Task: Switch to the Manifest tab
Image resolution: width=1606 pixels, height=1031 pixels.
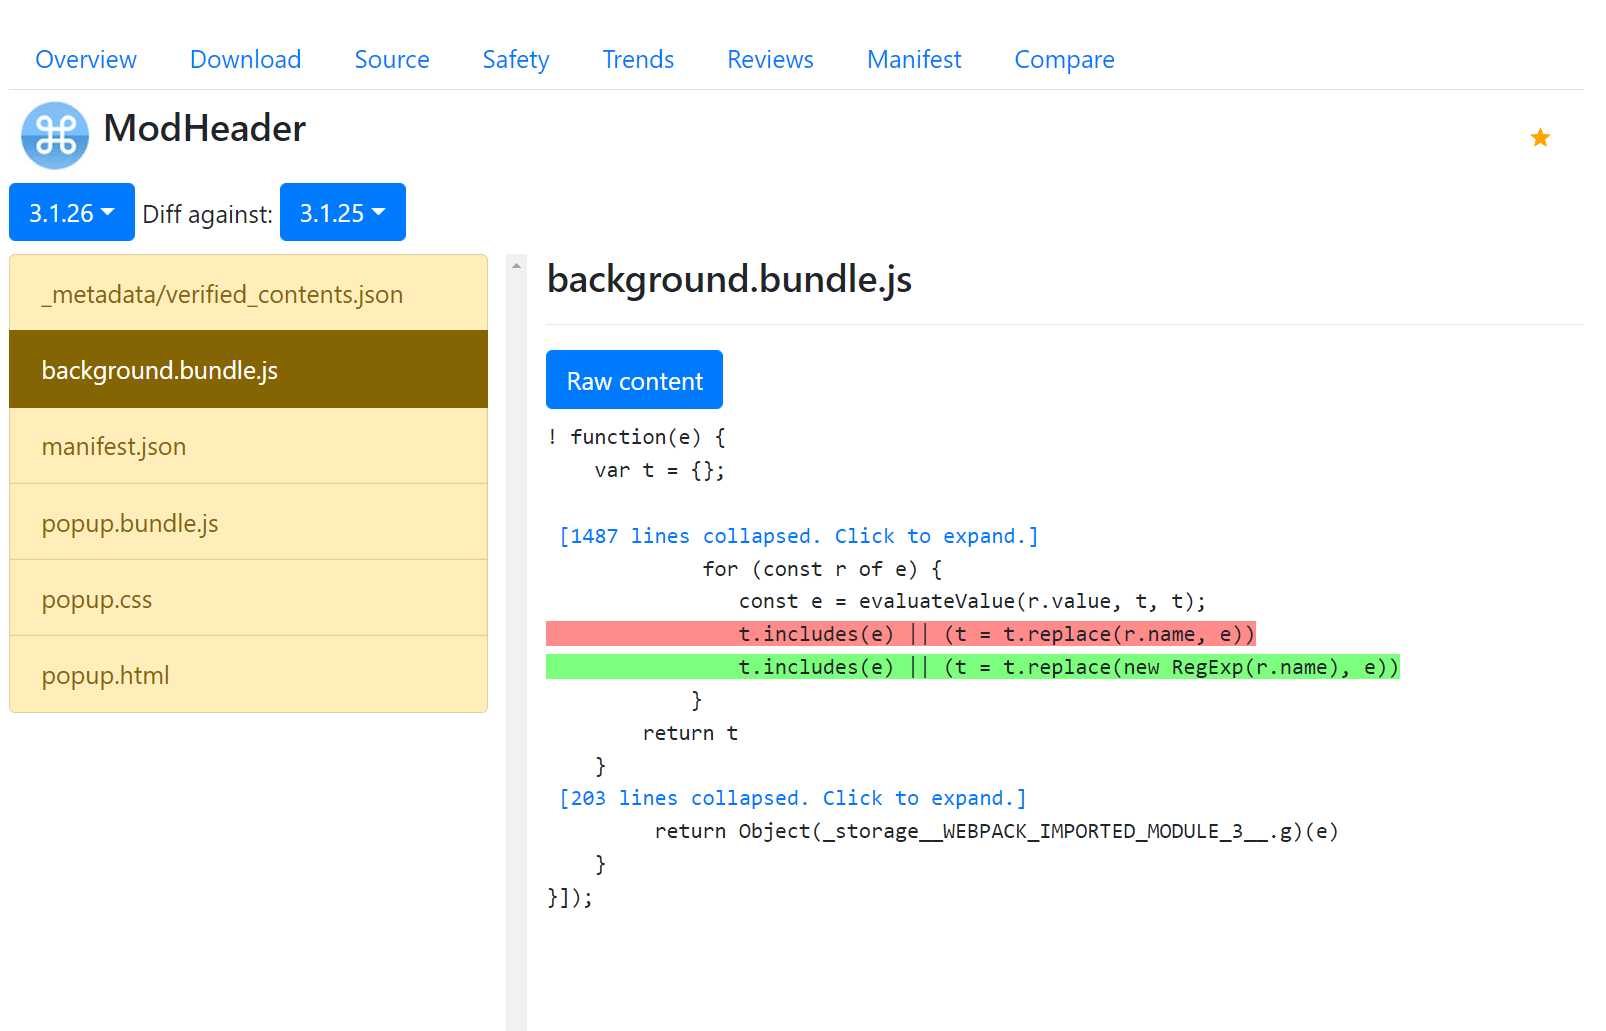Action: tap(914, 59)
